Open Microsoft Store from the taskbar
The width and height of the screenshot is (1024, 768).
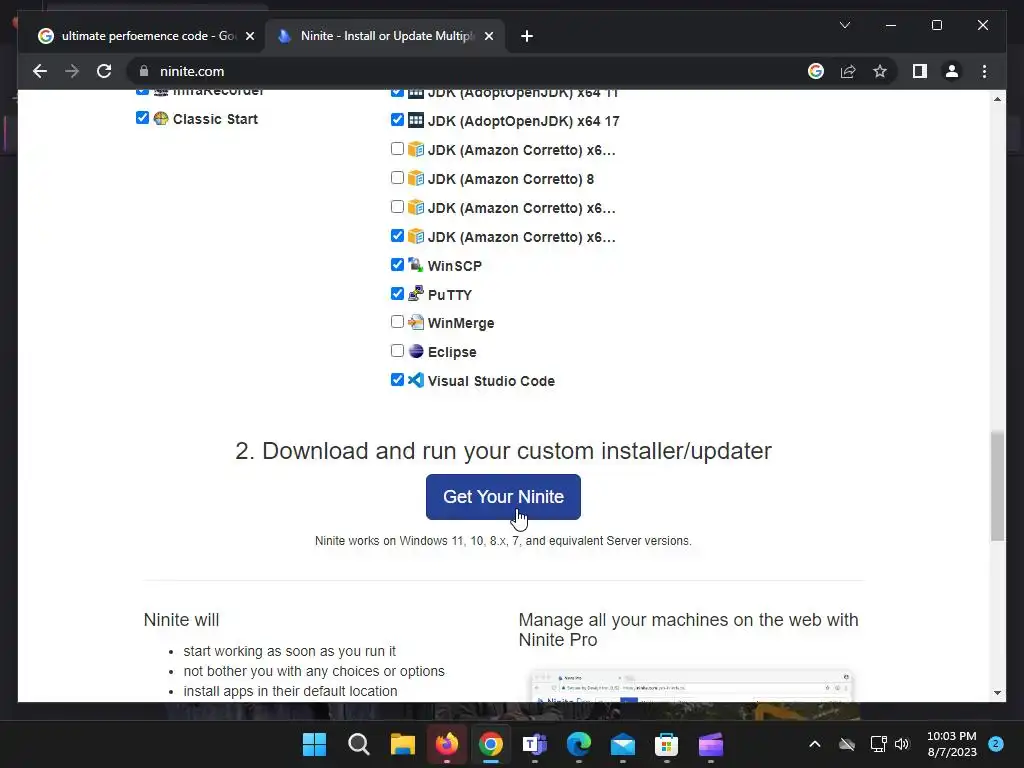666,744
